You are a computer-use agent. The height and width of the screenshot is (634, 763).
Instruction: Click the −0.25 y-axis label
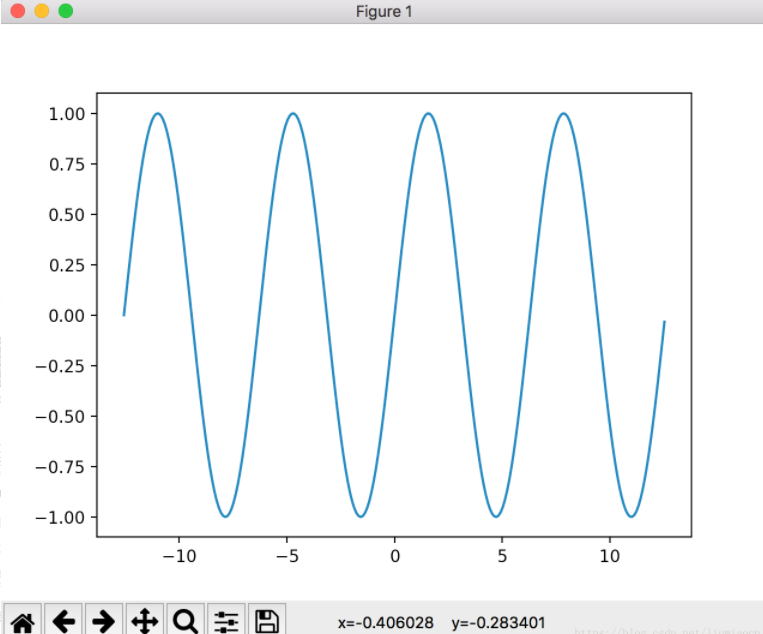click(60, 366)
